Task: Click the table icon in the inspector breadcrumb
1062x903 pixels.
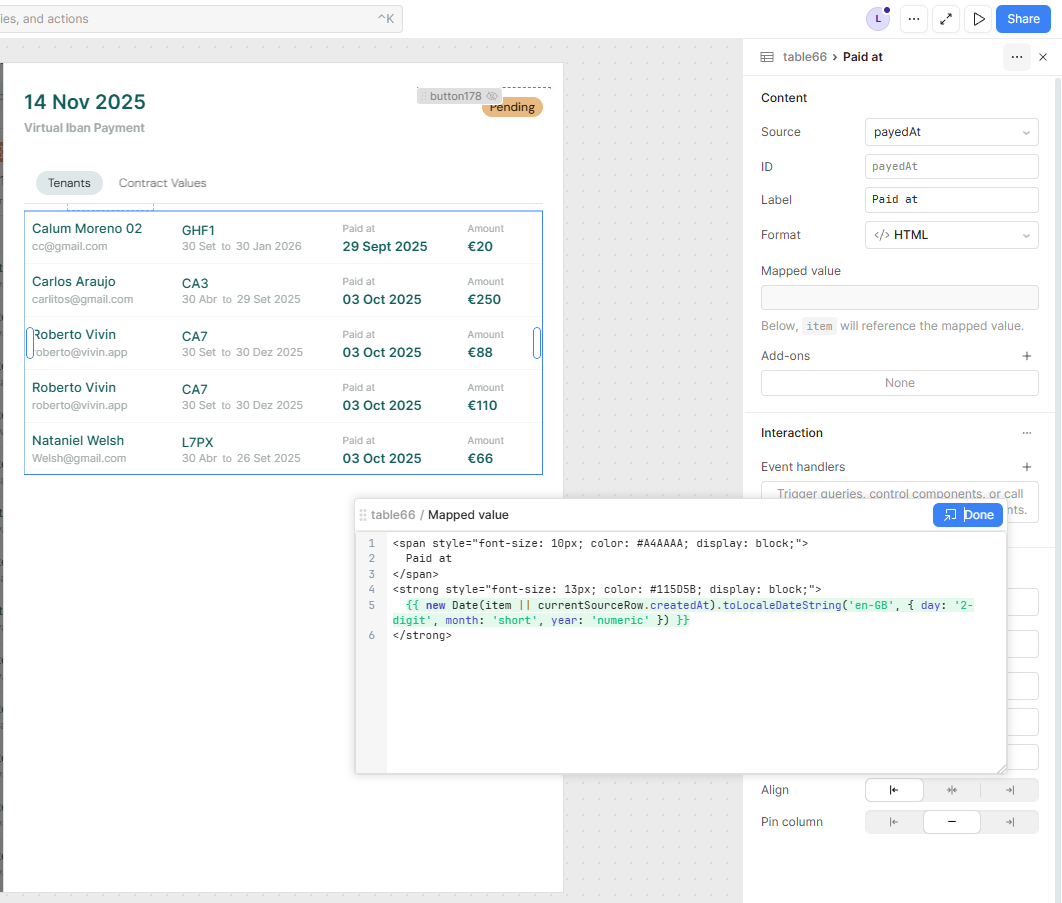Action: (766, 57)
